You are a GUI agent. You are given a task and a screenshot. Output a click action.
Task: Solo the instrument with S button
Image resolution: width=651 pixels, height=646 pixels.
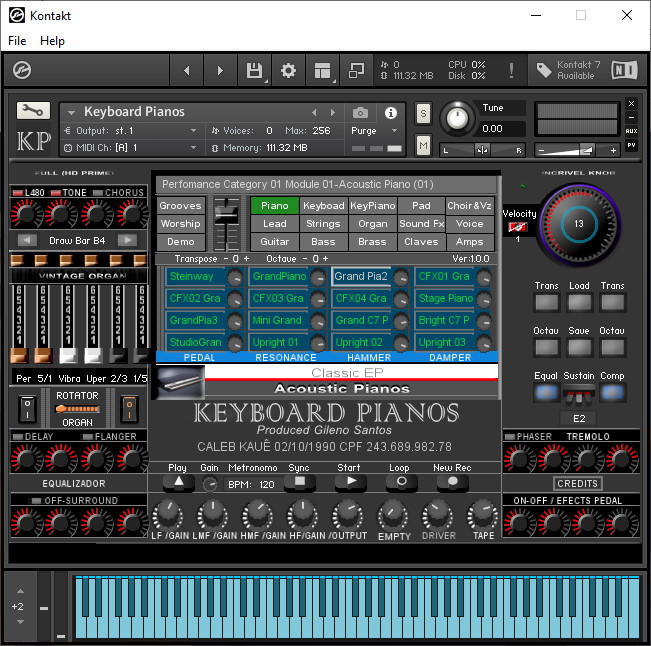tap(423, 113)
